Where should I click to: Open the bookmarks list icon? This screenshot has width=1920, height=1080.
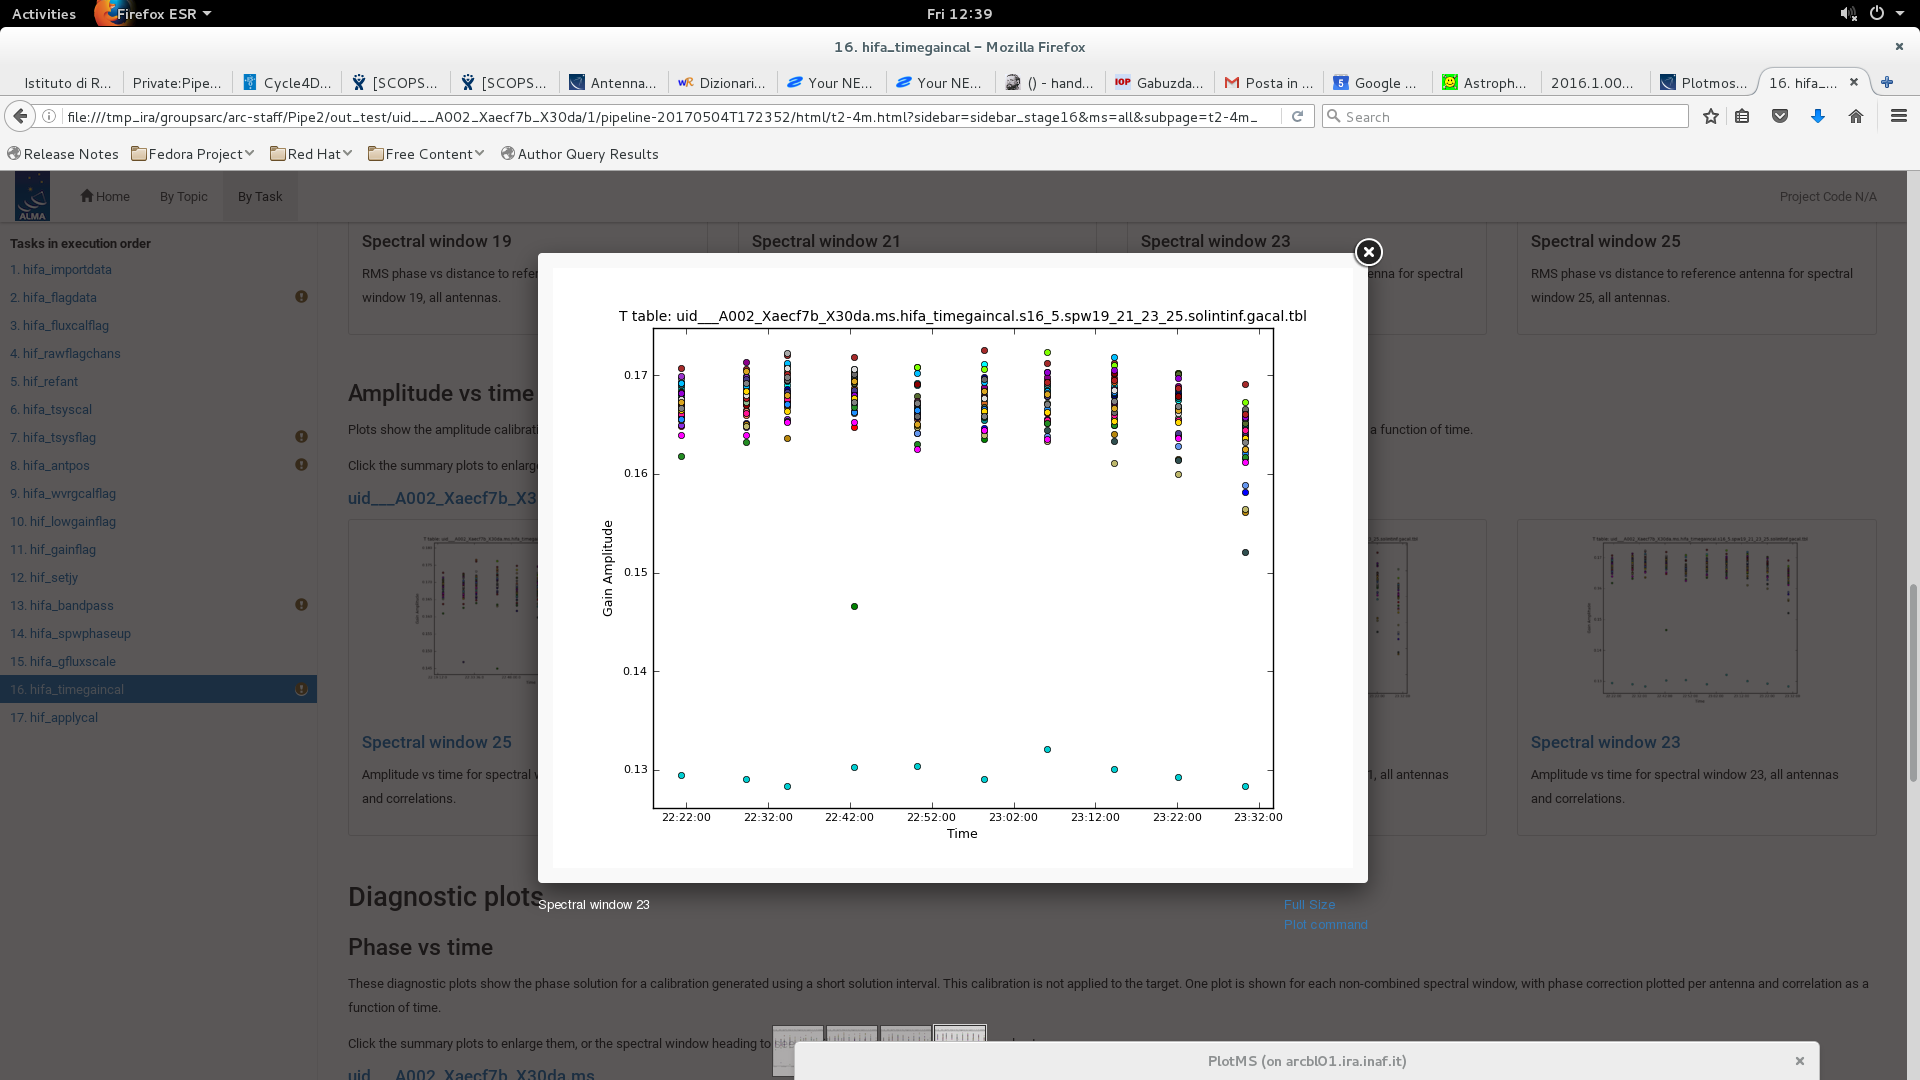tap(1742, 116)
